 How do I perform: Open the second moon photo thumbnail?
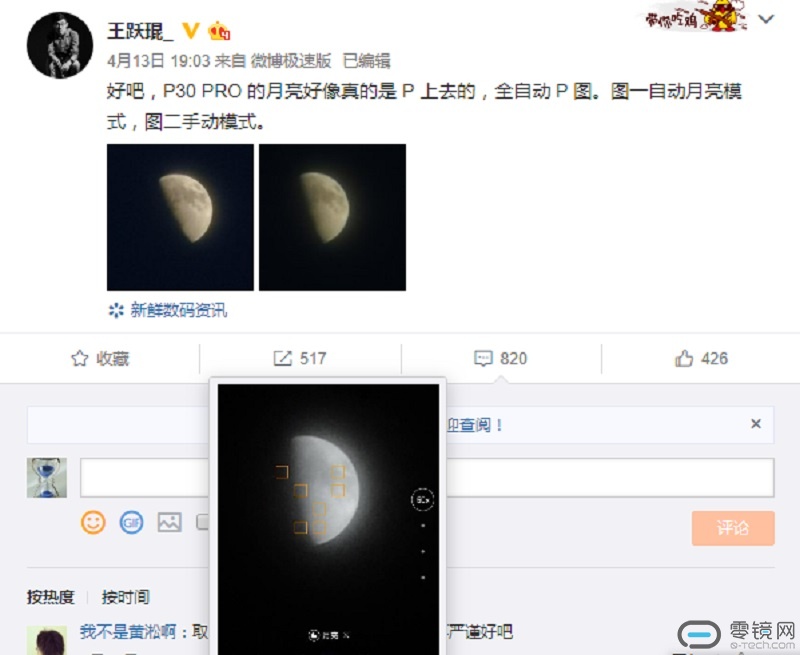click(333, 217)
